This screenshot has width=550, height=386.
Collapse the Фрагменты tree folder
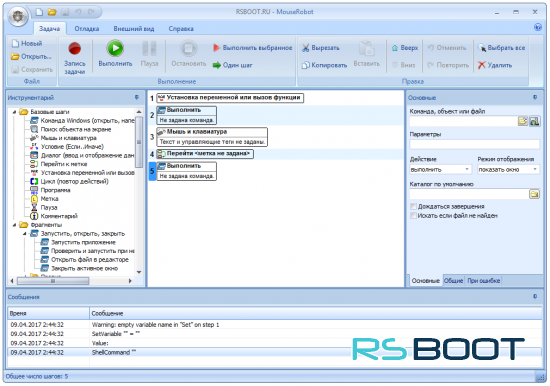pos(14,225)
